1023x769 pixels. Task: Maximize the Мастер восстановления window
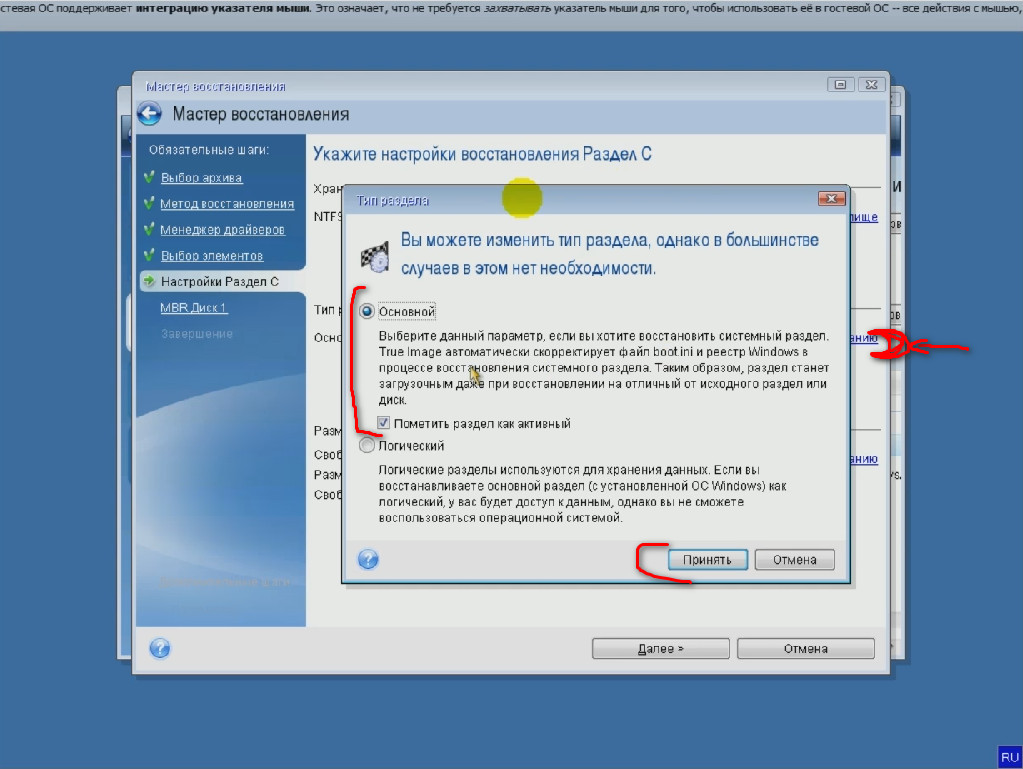pyautogui.click(x=842, y=85)
